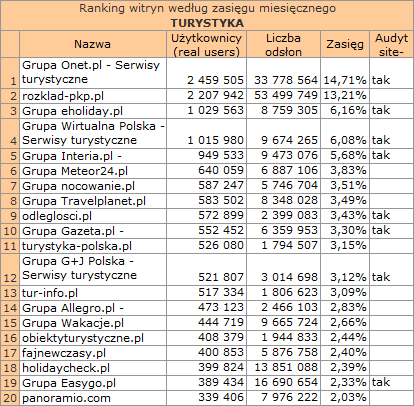The image size is (414, 406).
Task: Select the tur-info.pl name cell
Action: click(50, 293)
